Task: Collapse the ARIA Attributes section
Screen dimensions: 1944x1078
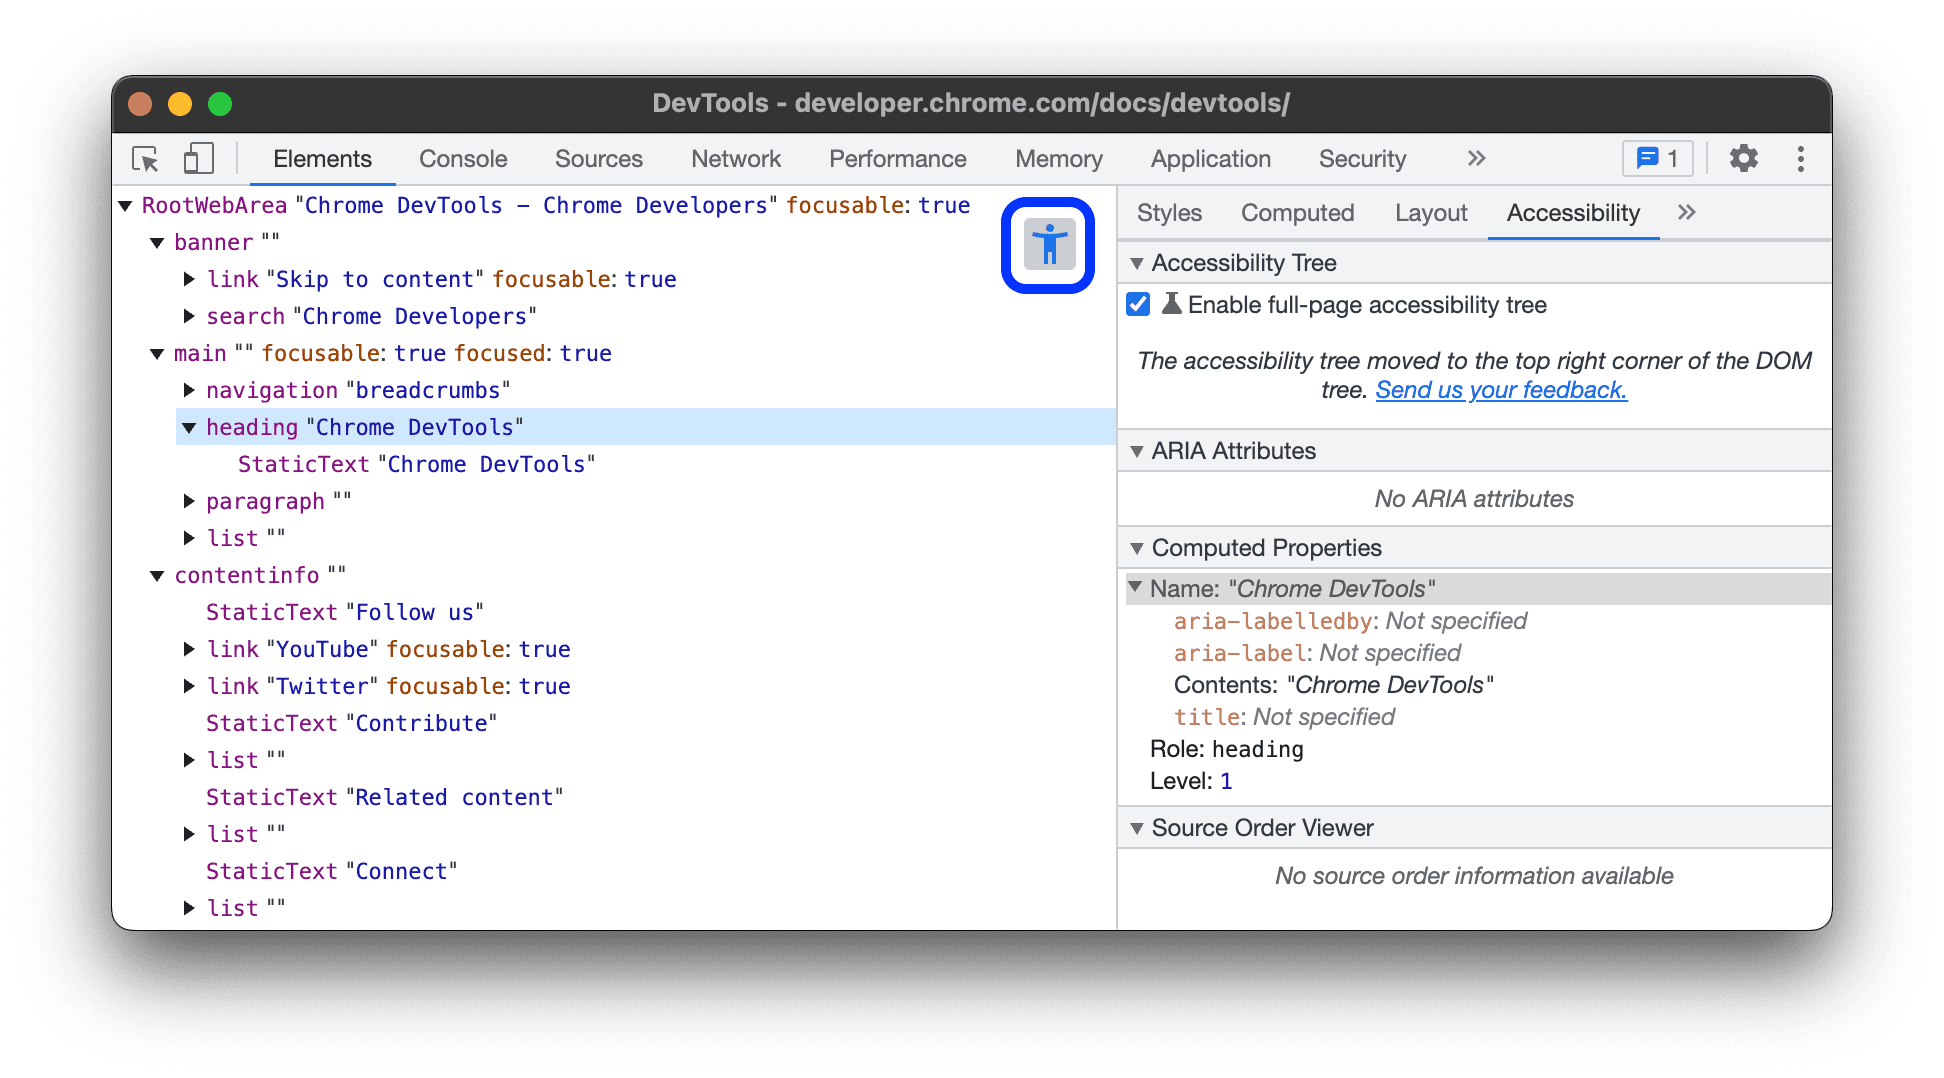Action: click(1137, 450)
